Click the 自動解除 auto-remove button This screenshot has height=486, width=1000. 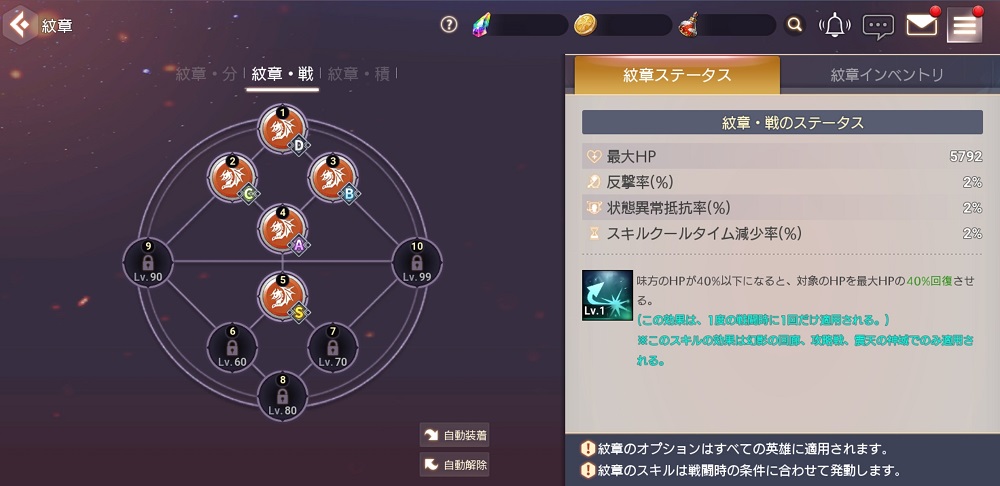(454, 464)
